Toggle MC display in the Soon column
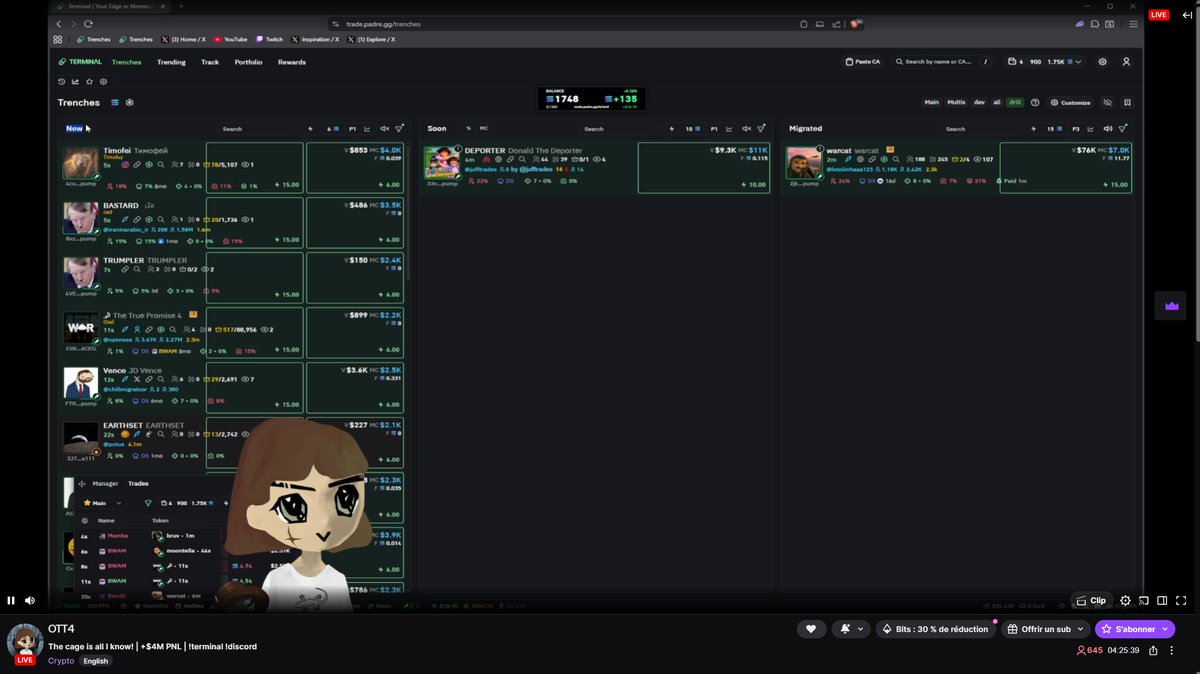Viewport: 1200px width, 674px height. tap(484, 128)
